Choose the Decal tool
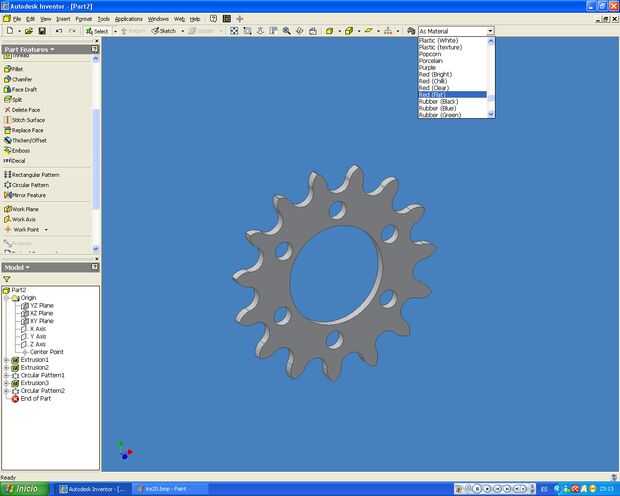This screenshot has width=620, height=496. pos(14,161)
